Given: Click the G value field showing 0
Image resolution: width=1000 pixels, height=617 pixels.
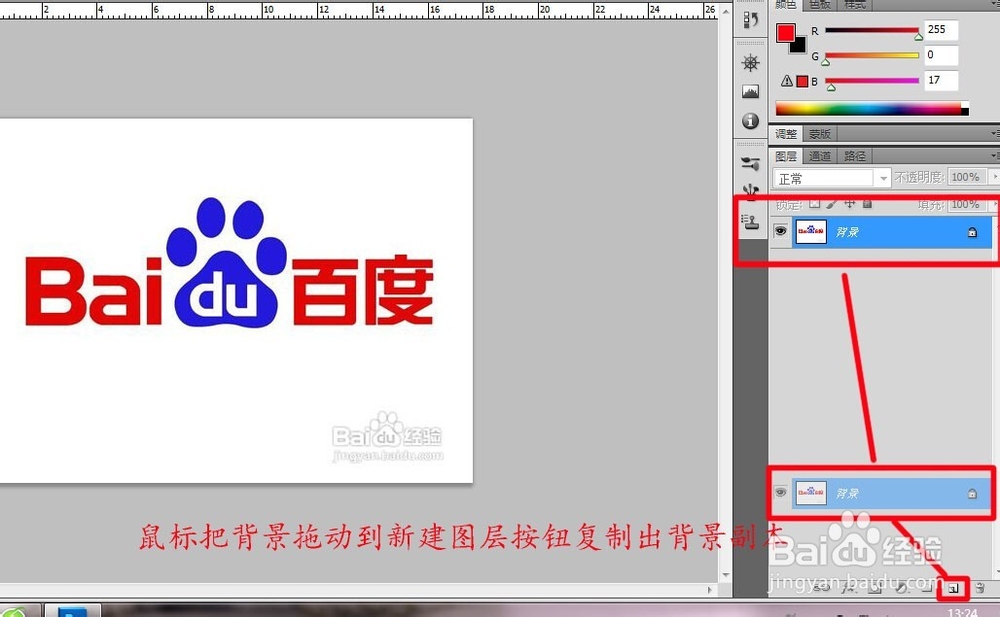Looking at the screenshot, I should [941, 55].
